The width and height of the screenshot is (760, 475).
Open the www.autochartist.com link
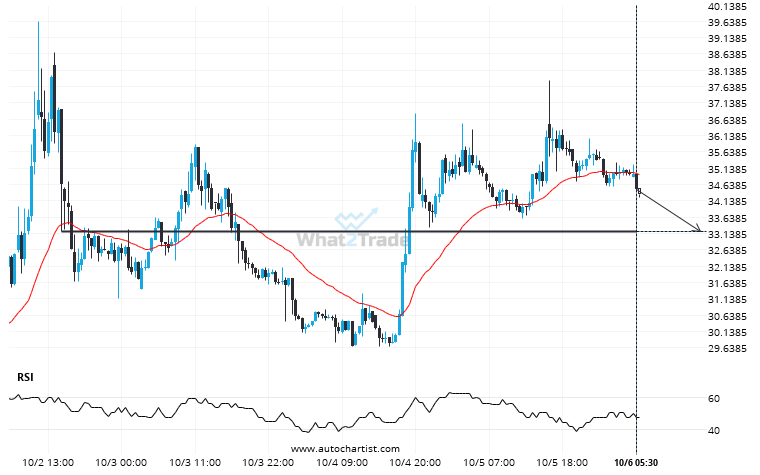click(346, 449)
